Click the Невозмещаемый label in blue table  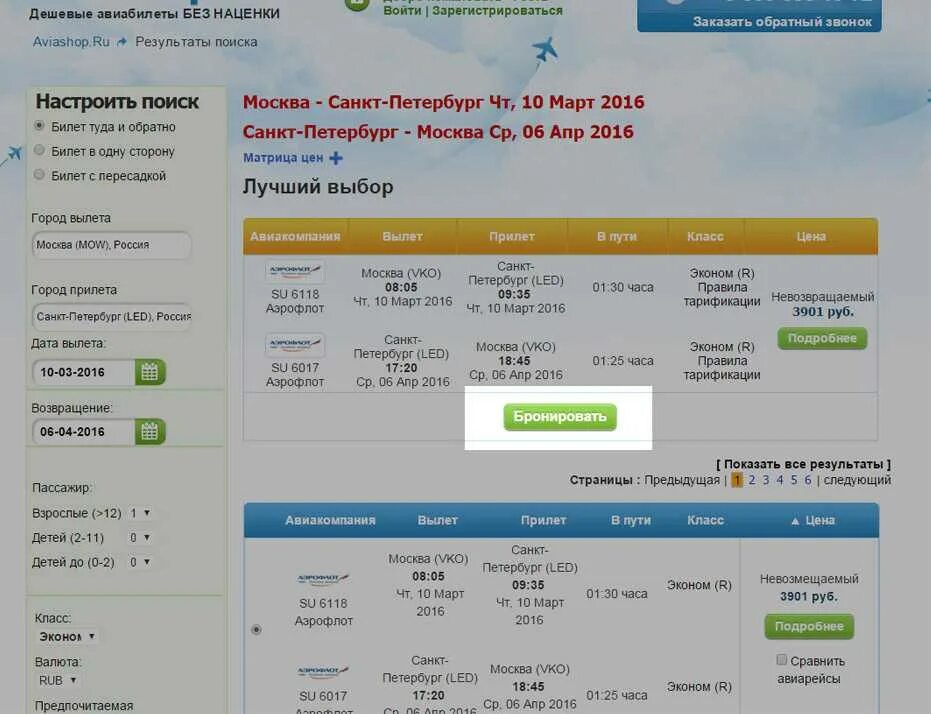pyautogui.click(x=809, y=579)
